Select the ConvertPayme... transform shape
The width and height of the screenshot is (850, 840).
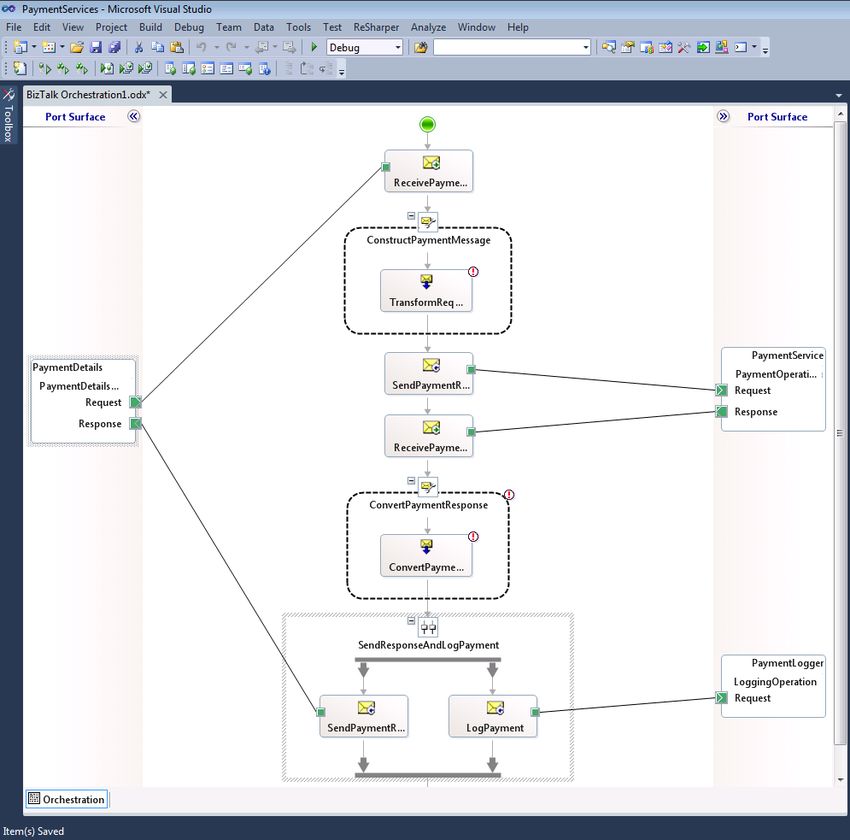coord(426,555)
